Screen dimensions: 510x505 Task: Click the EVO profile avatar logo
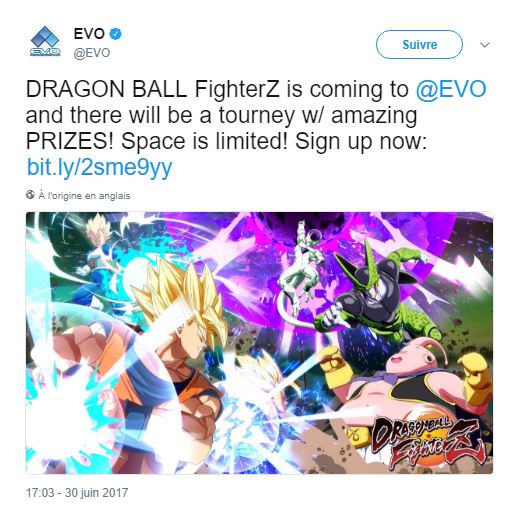(x=45, y=41)
